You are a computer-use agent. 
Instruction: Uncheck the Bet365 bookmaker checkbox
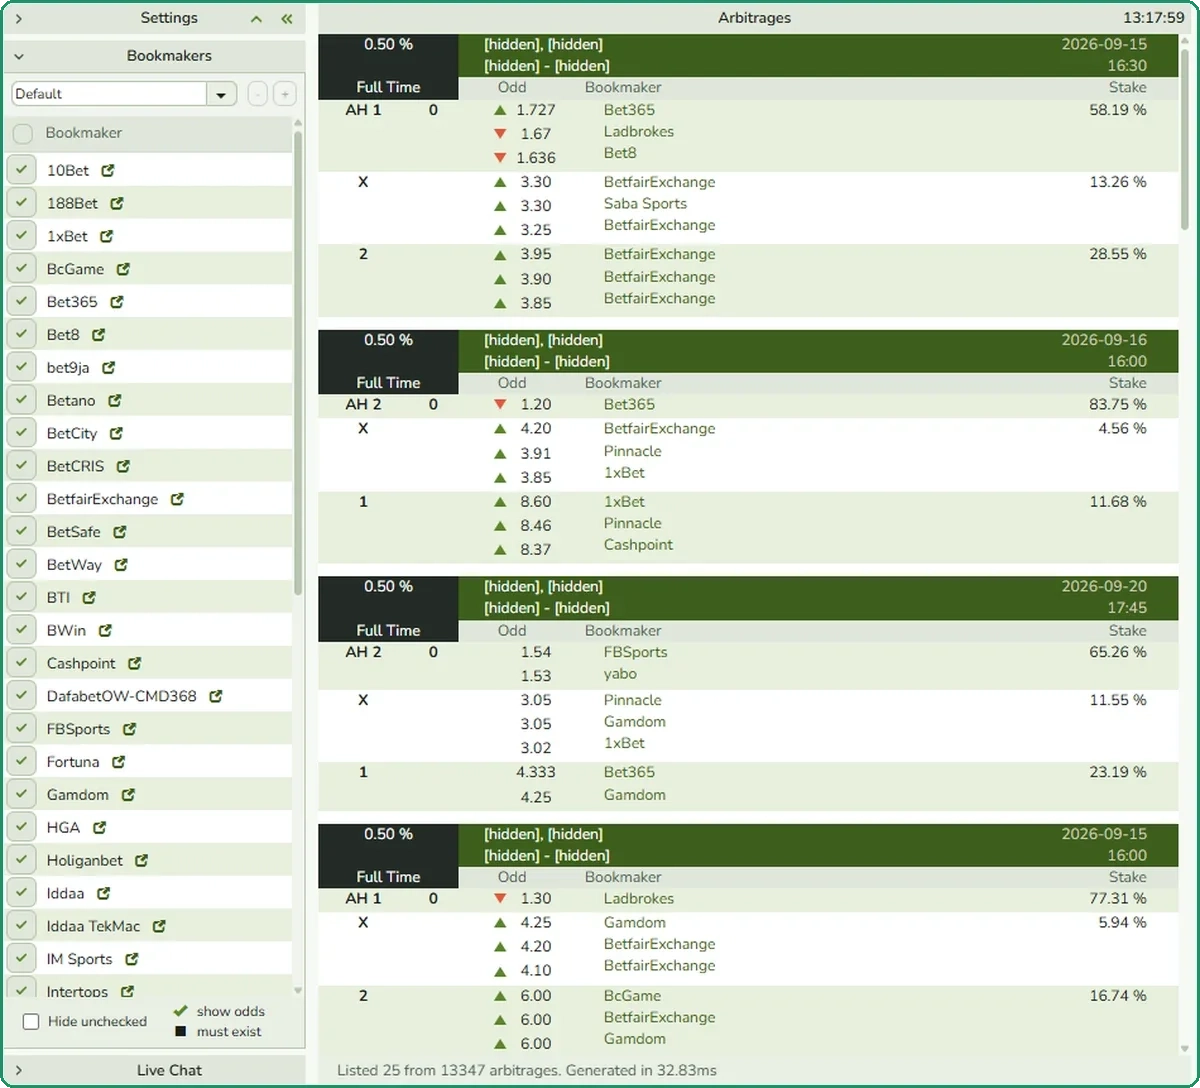coord(22,301)
